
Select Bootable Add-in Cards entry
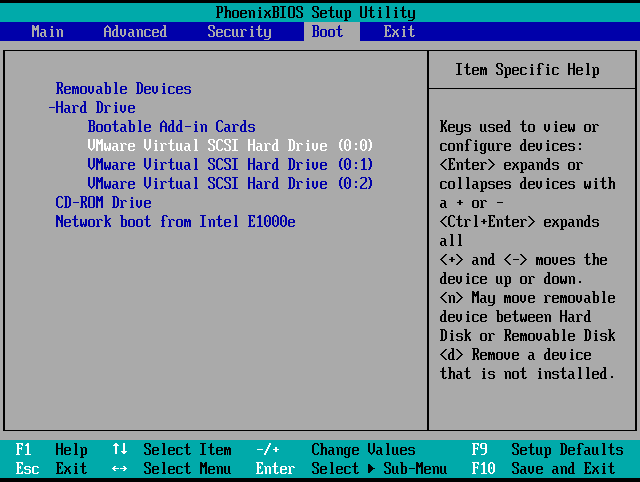(x=171, y=127)
